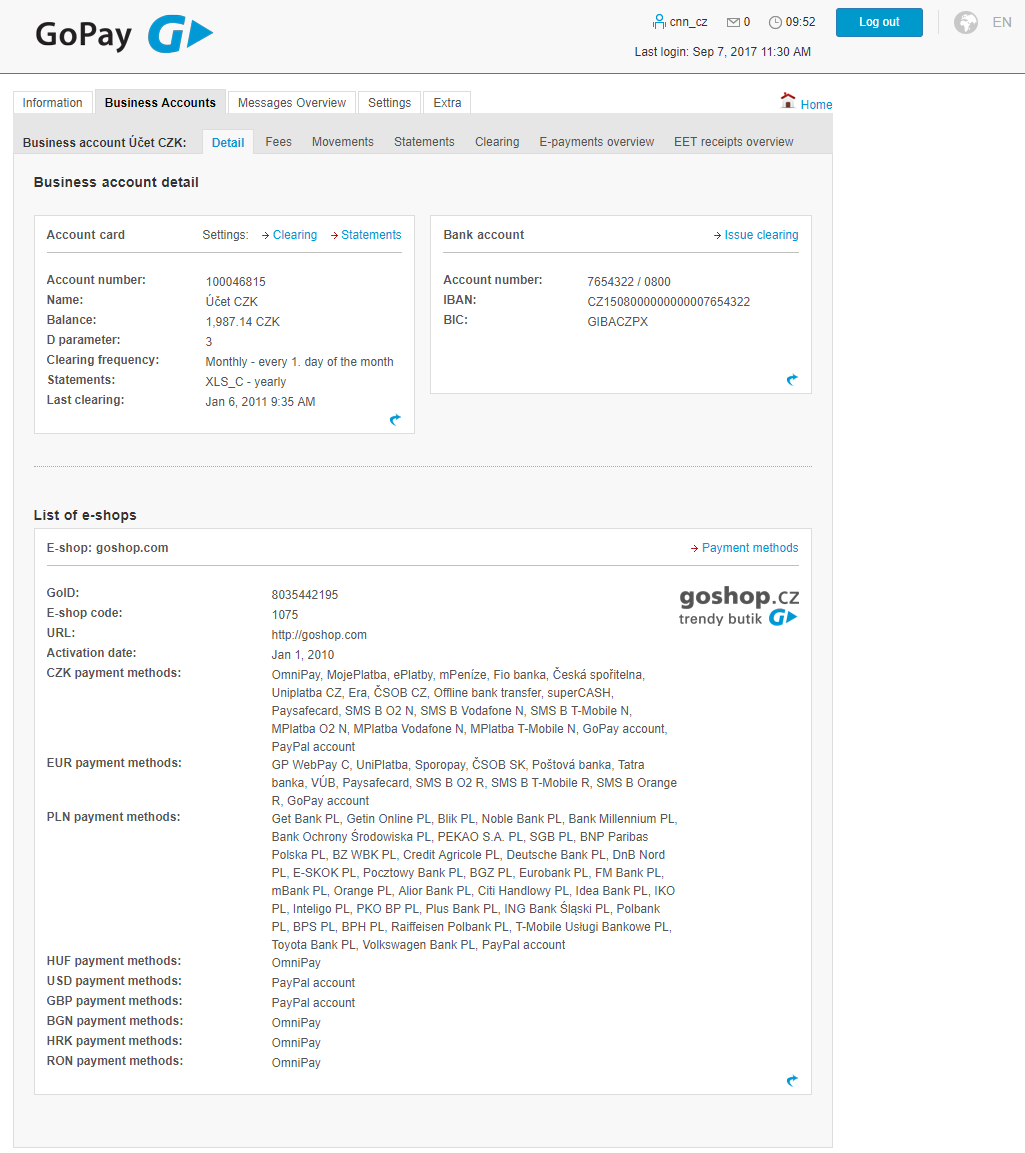Click the HUF payment methods label
This screenshot has height=1153, width=1025.
point(114,961)
